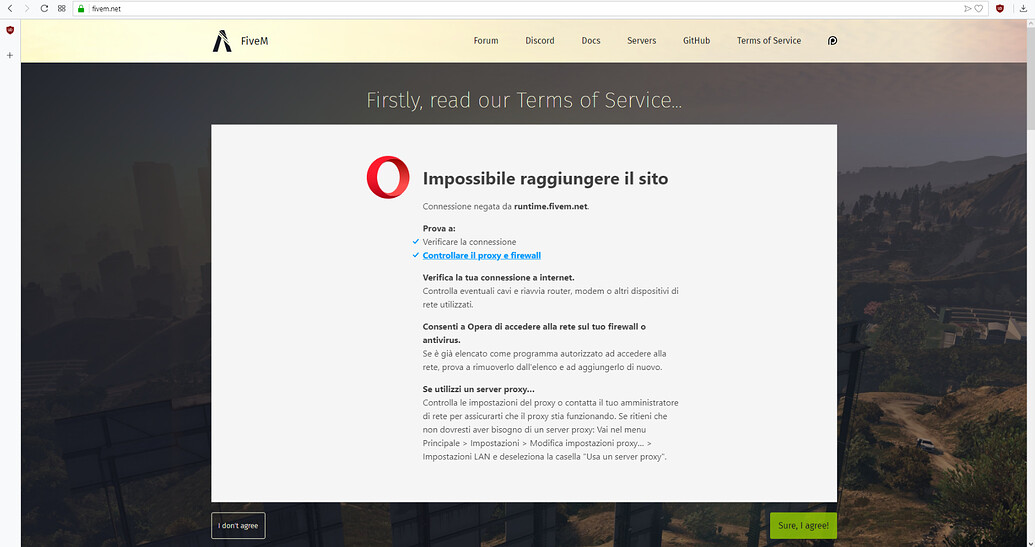Open the Terms of Service menu item

click(x=769, y=40)
